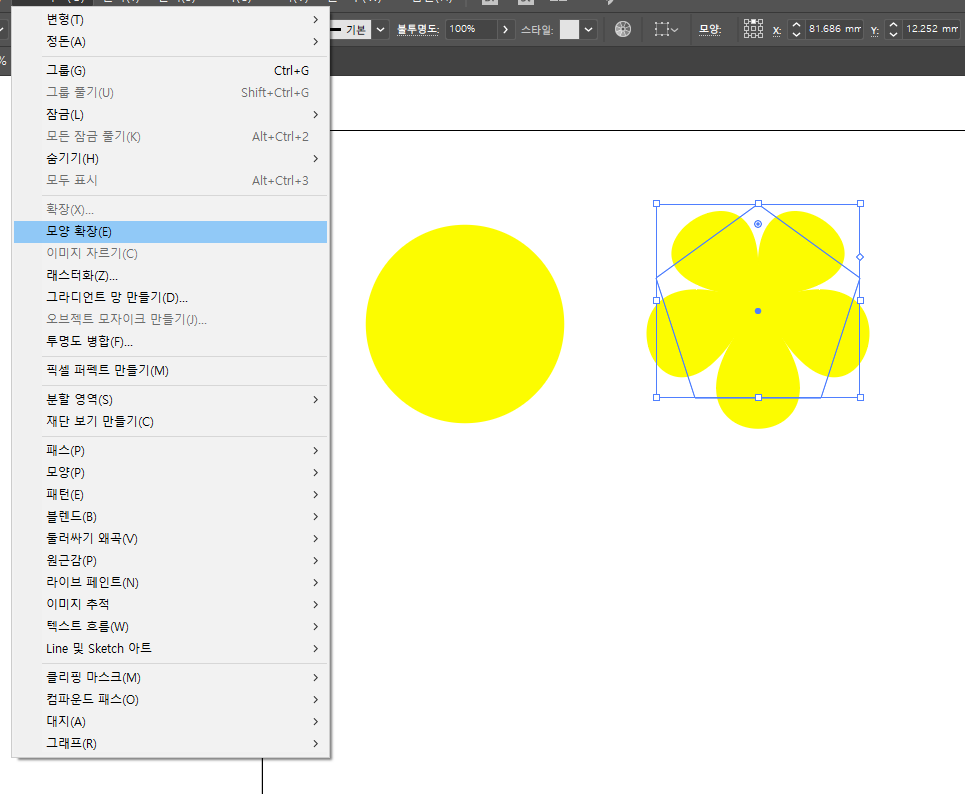
Task: Click the Recolor Artwork color wheel icon
Action: tap(623, 29)
